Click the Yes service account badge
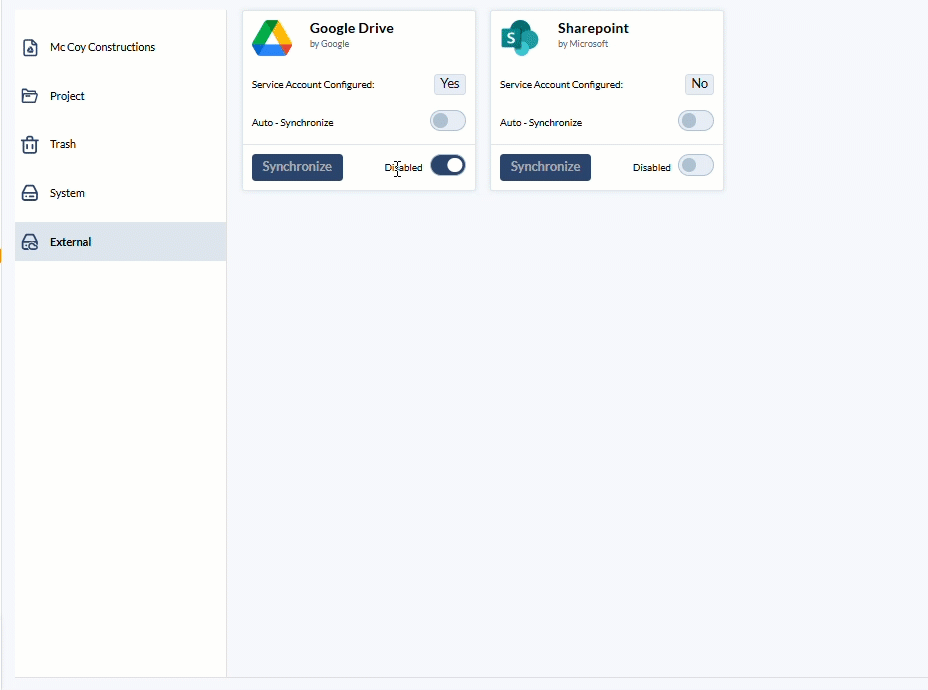 click(x=450, y=84)
